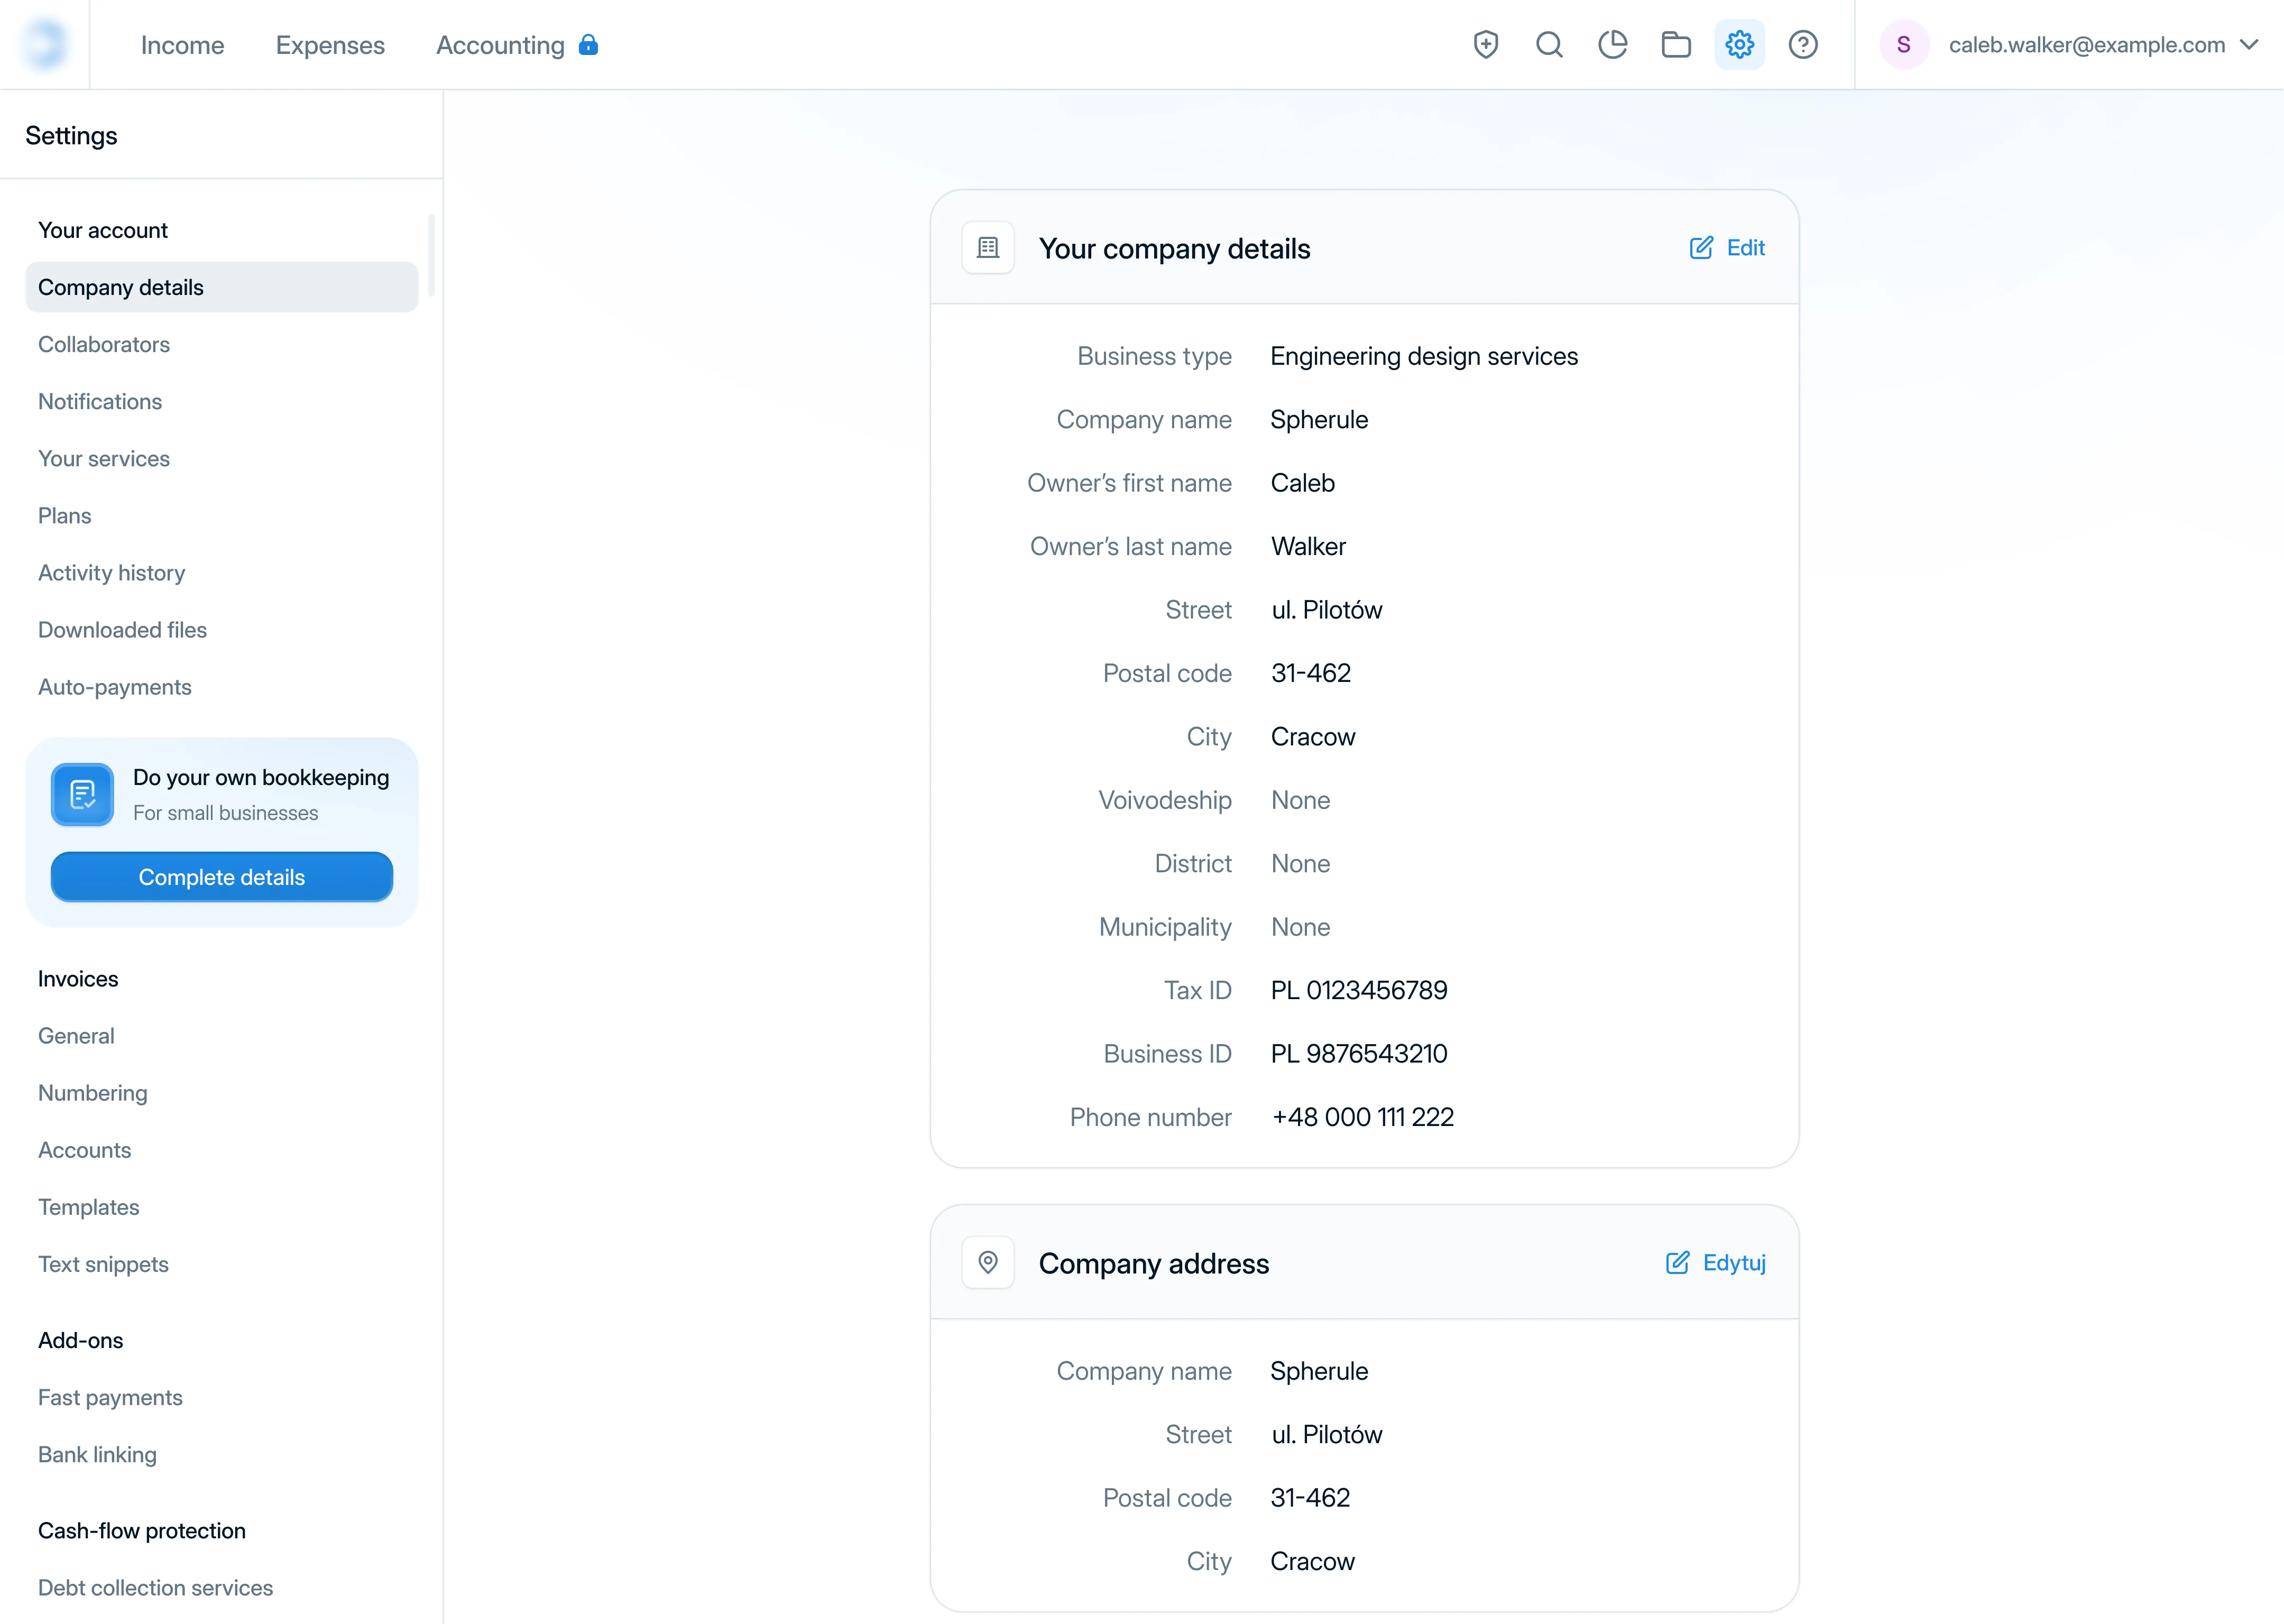Viewport: 2284px width, 1624px height.
Task: Click the location pin icon on Company address card
Action: click(988, 1262)
